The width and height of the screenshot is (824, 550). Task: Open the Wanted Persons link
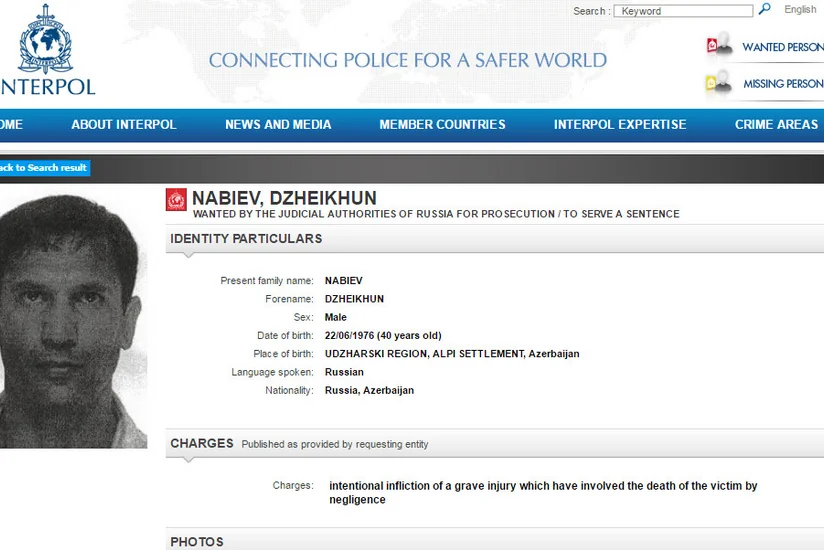point(782,47)
